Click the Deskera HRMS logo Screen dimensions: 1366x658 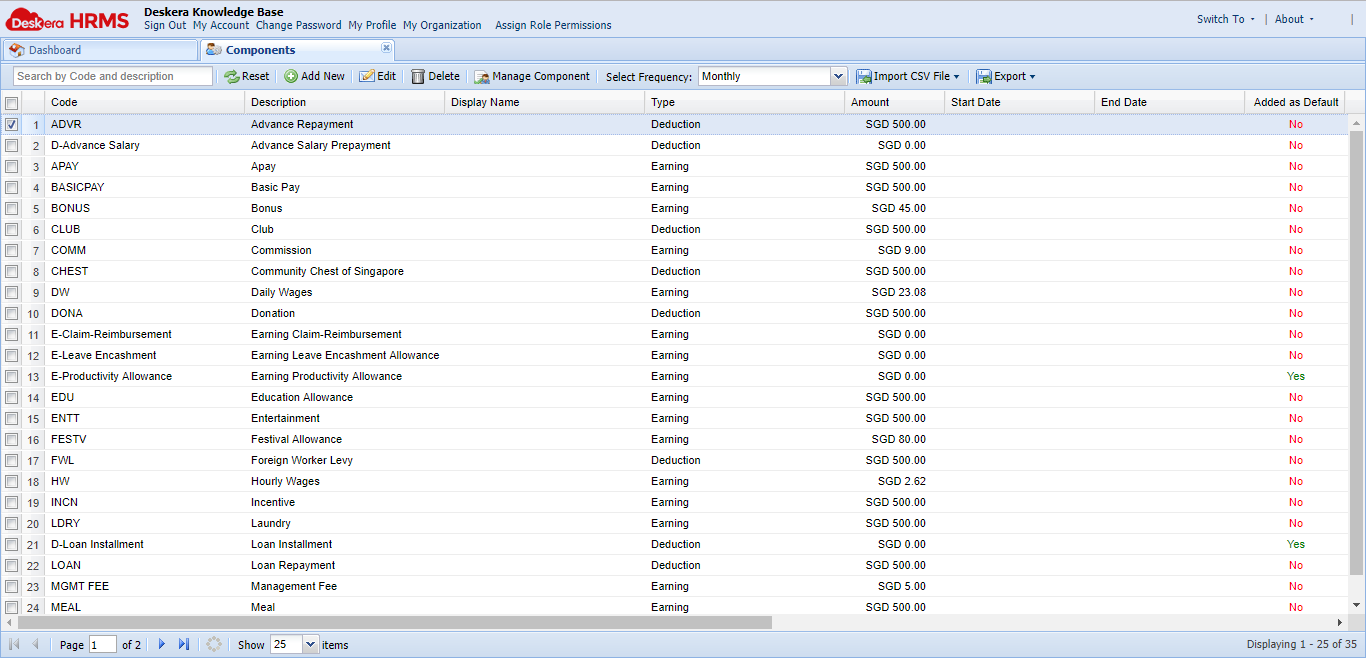(67, 18)
